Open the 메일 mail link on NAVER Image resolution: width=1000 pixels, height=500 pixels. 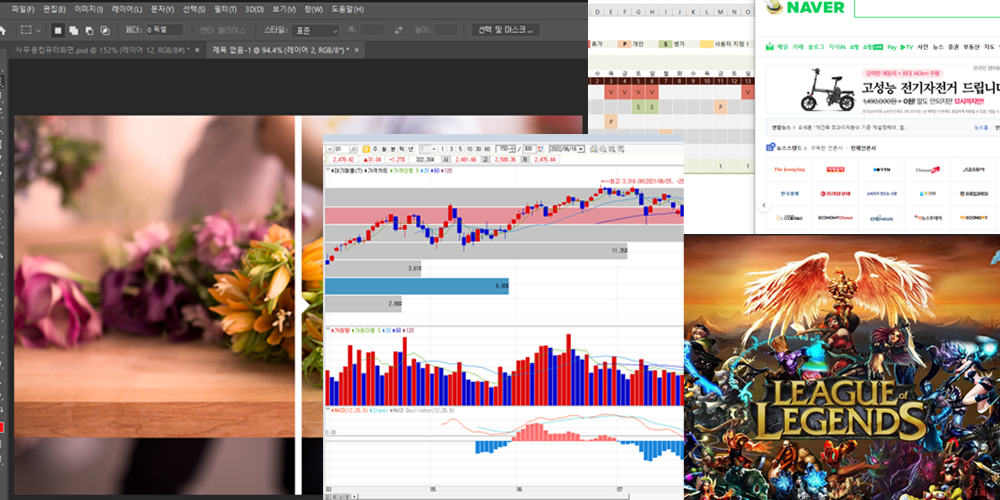pyautogui.click(x=783, y=47)
